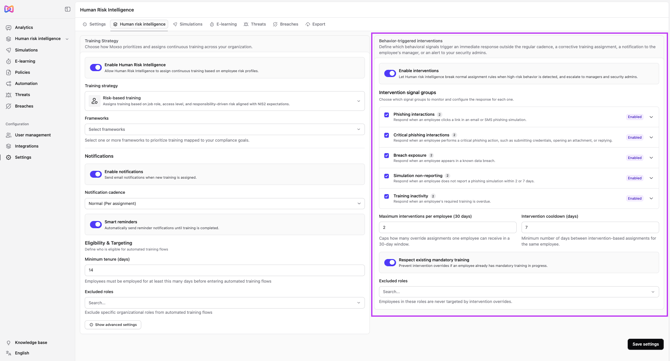Open Notification cadence dropdown

224,203
